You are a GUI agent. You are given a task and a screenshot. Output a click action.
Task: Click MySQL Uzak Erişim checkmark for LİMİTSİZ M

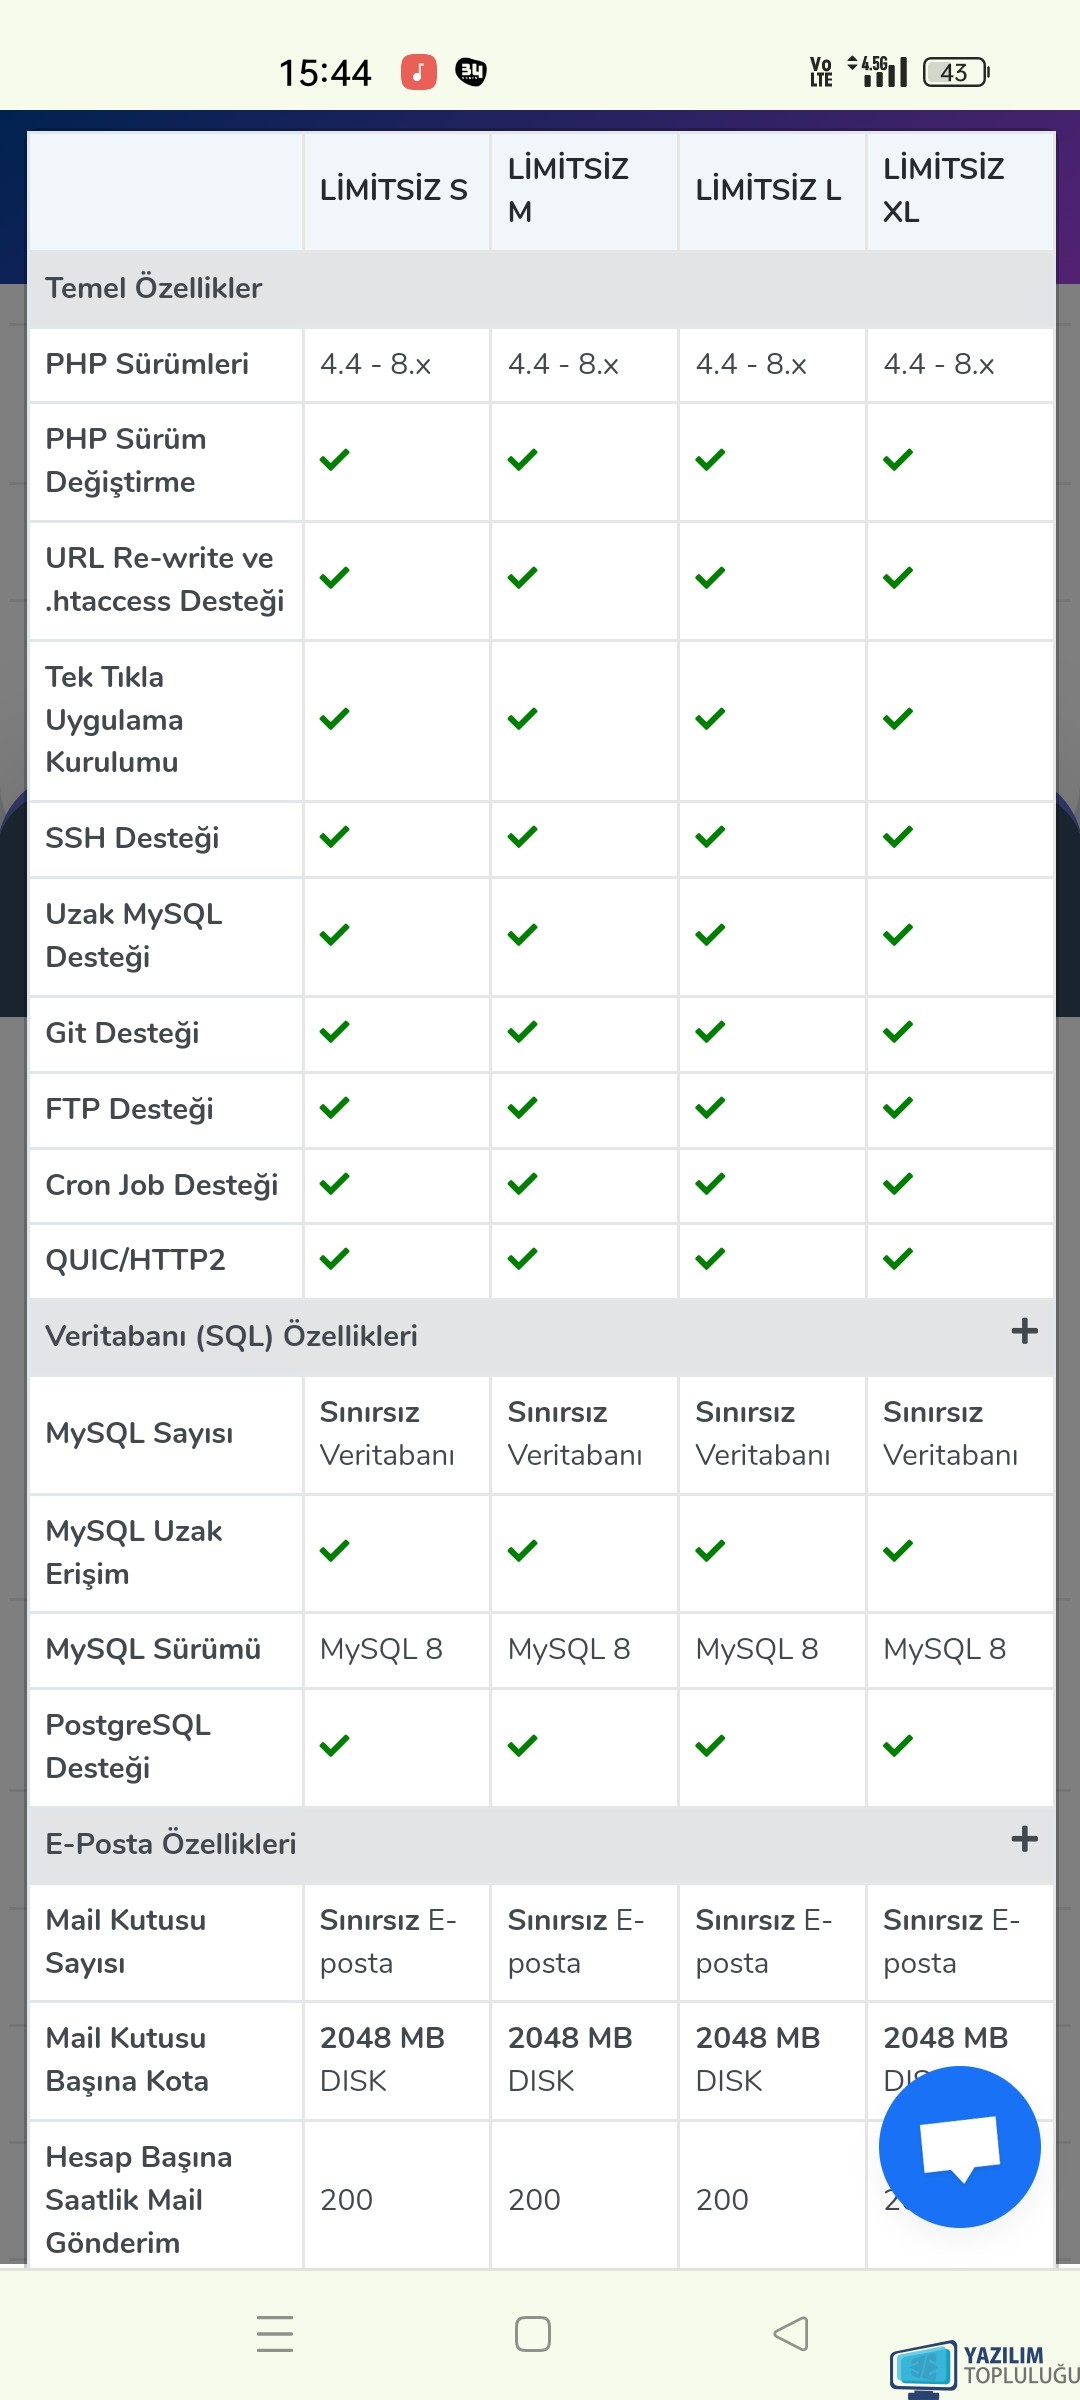(x=522, y=1551)
